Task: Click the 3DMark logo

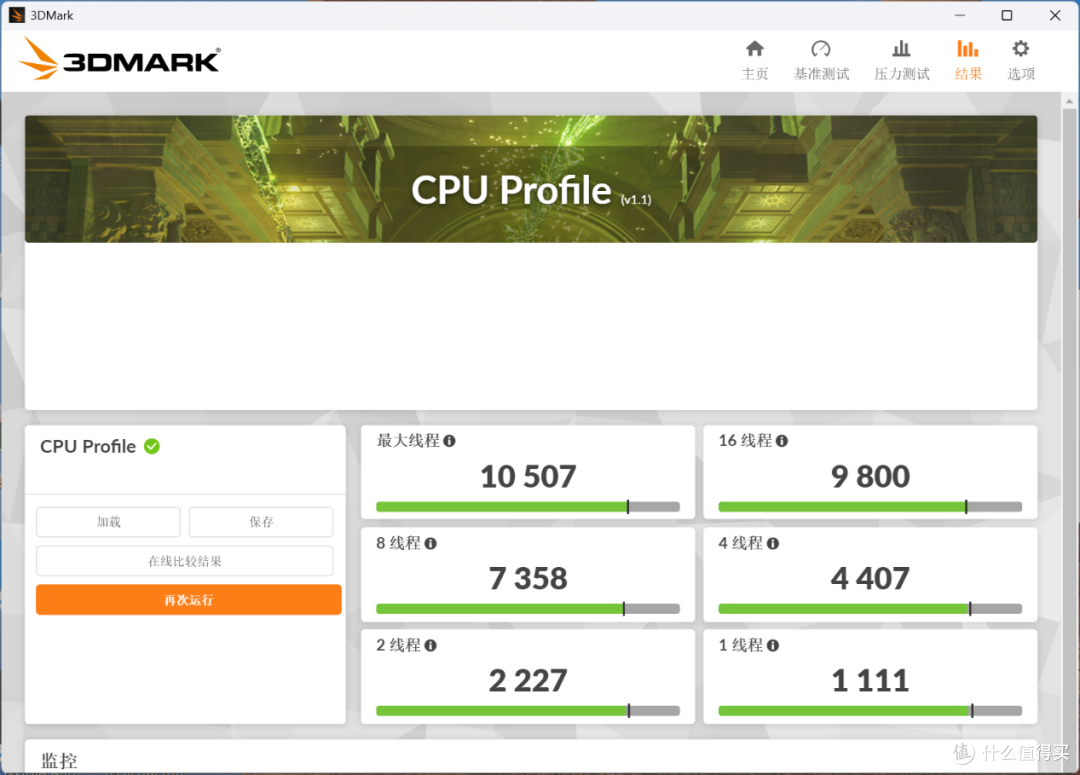Action: coord(119,59)
